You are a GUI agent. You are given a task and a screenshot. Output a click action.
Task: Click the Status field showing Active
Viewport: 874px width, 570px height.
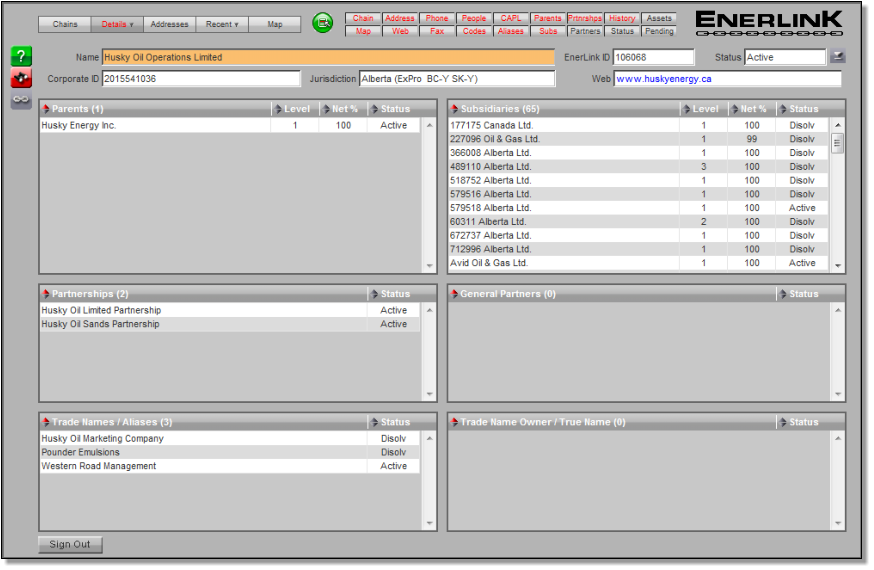(x=785, y=57)
